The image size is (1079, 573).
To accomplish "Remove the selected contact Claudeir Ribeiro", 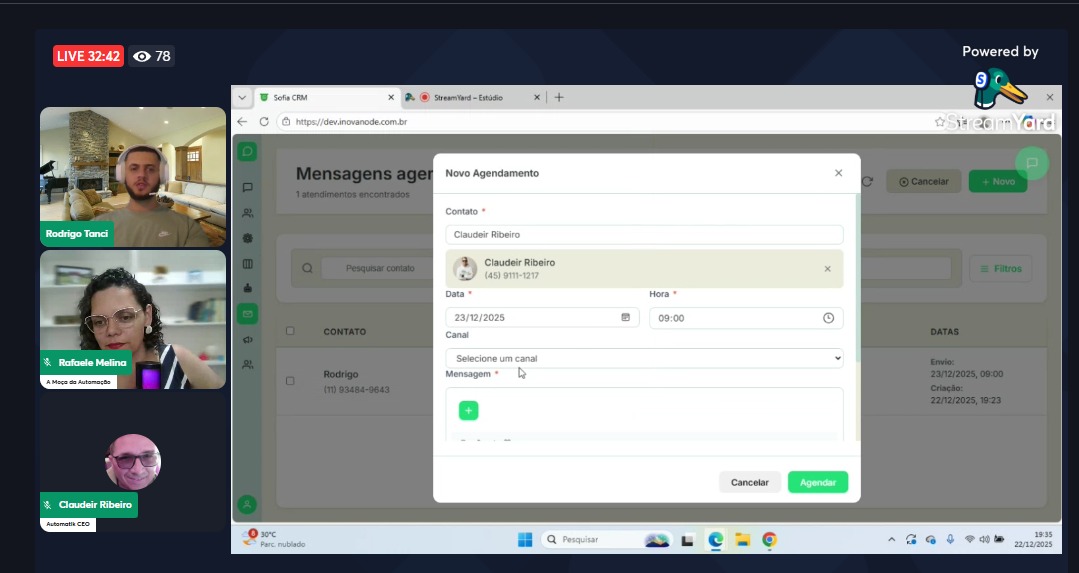I will point(827,269).
